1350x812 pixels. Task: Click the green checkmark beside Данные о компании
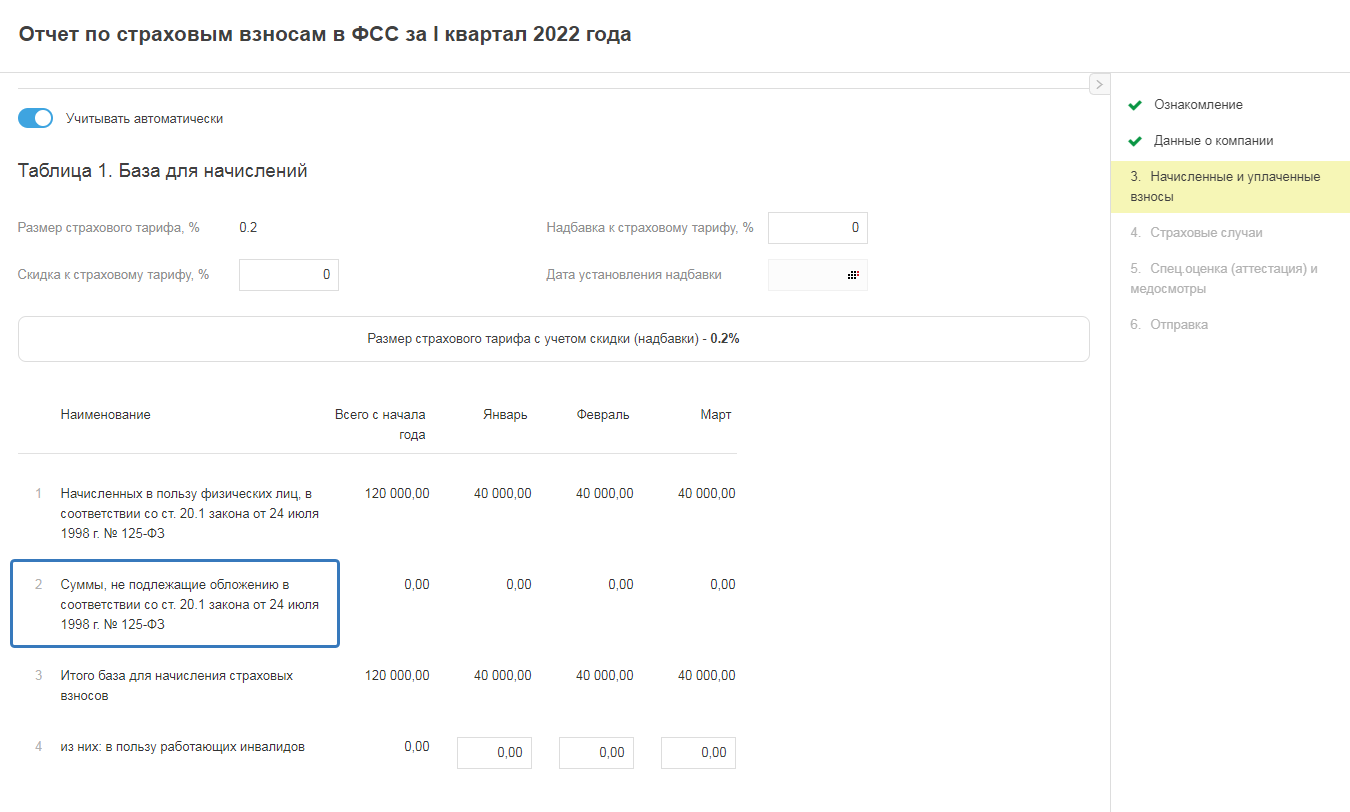[x=1135, y=141]
